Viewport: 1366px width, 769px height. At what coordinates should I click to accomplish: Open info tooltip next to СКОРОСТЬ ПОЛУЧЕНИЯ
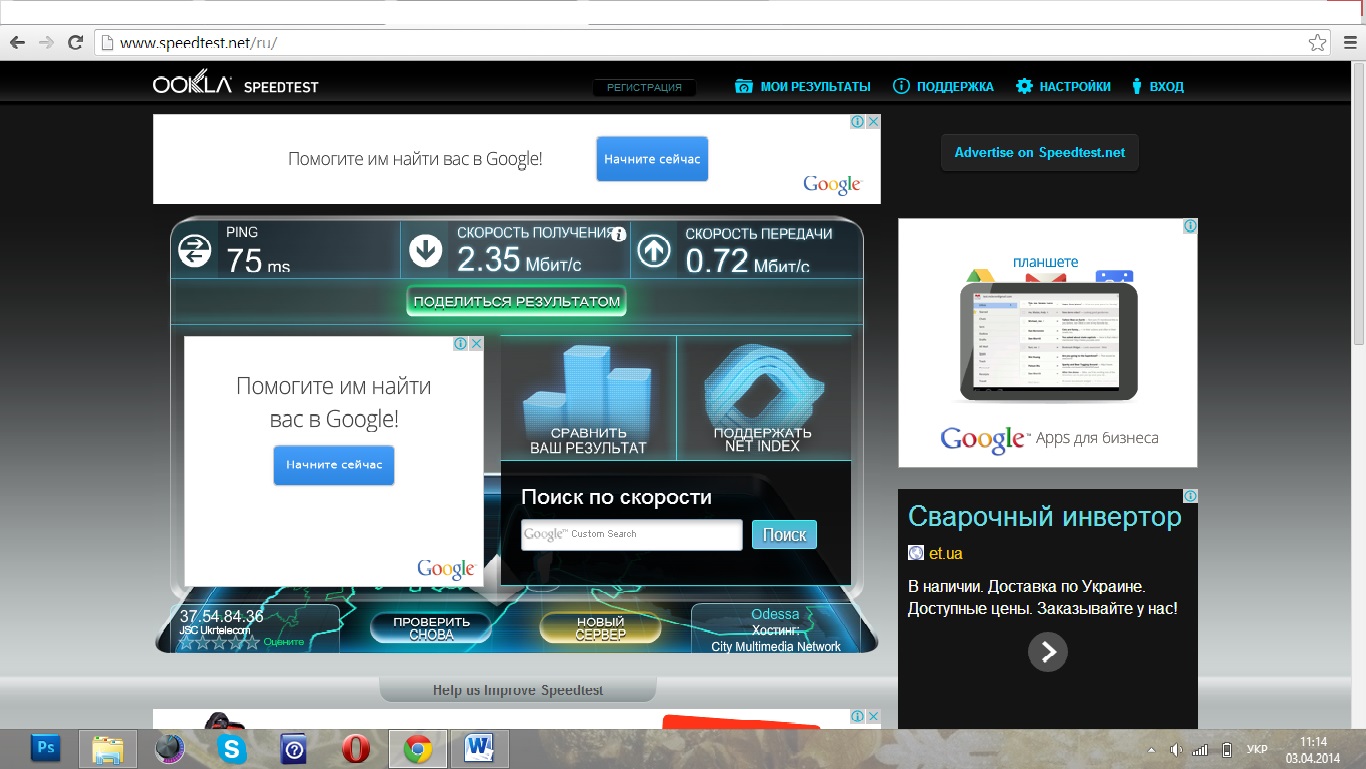tap(619, 234)
